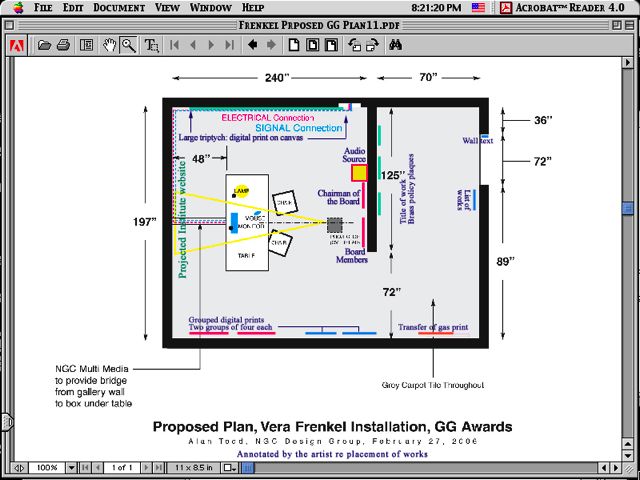Open the Window menu
Viewport: 640px width, 480px height.
click(x=211, y=7)
